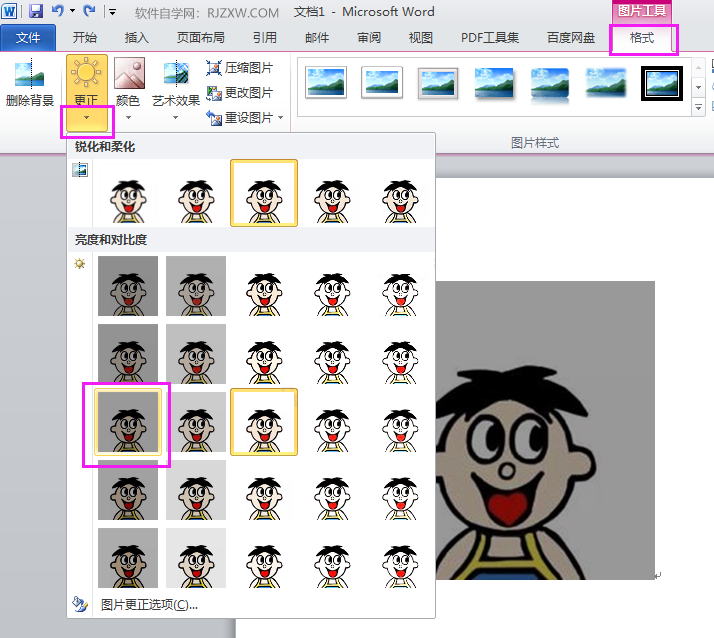The image size is (714, 638).
Task: Open the 文件 tab
Action: [x=28, y=38]
